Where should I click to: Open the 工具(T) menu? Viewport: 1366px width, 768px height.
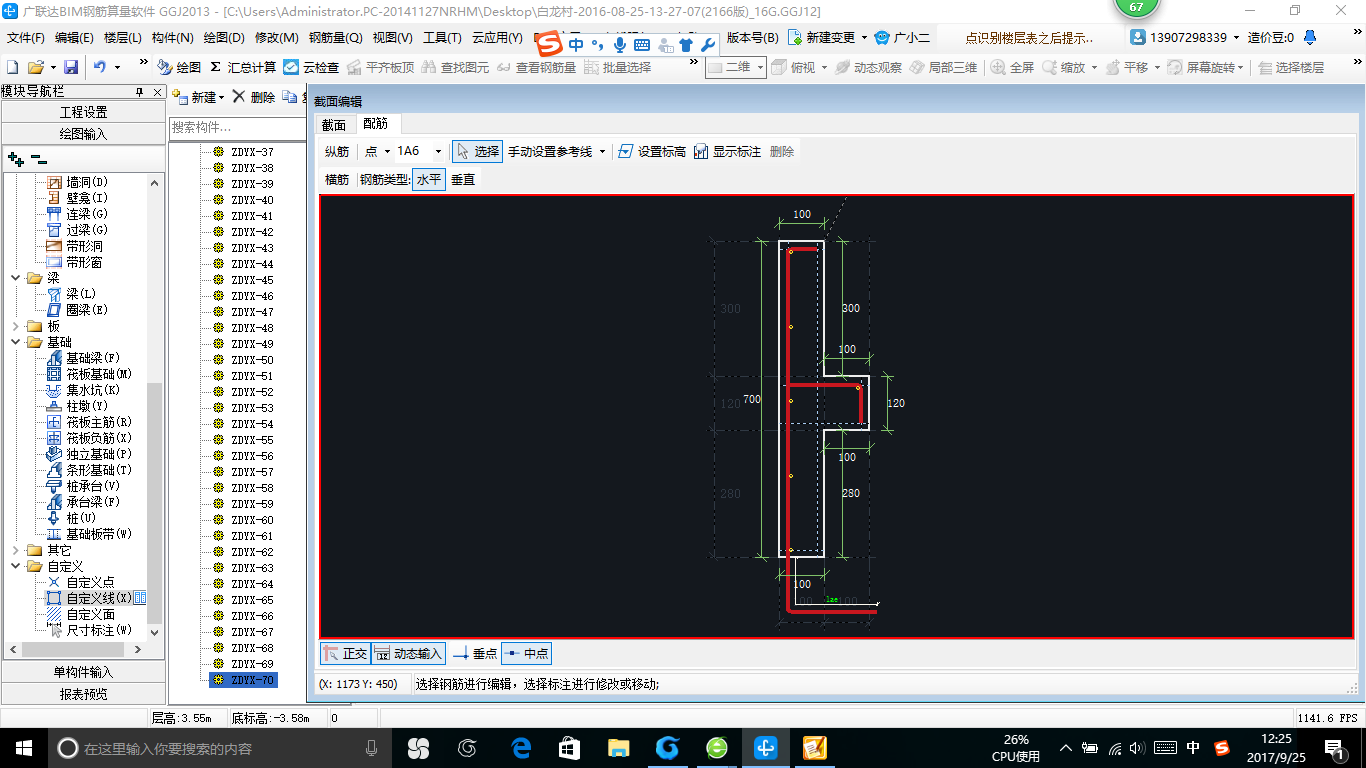442,37
